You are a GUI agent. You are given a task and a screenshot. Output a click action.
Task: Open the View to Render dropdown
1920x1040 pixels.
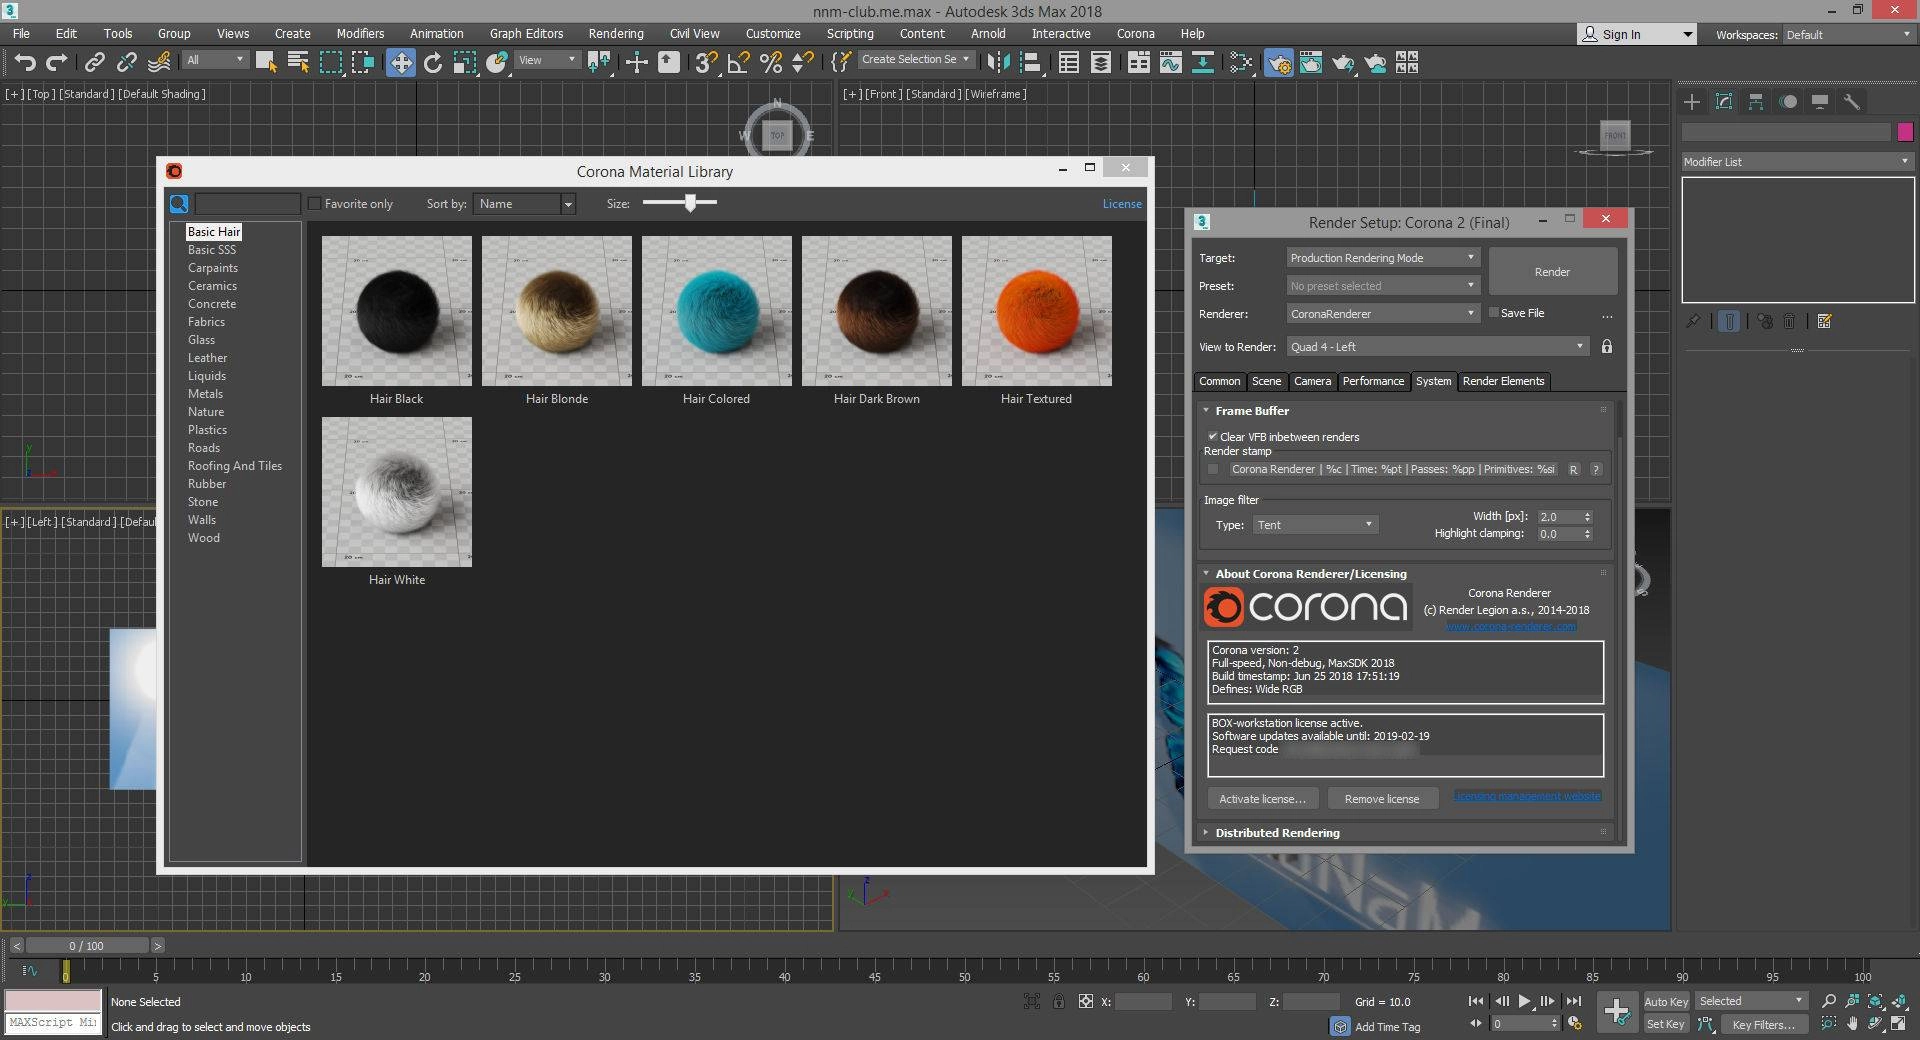click(1437, 347)
